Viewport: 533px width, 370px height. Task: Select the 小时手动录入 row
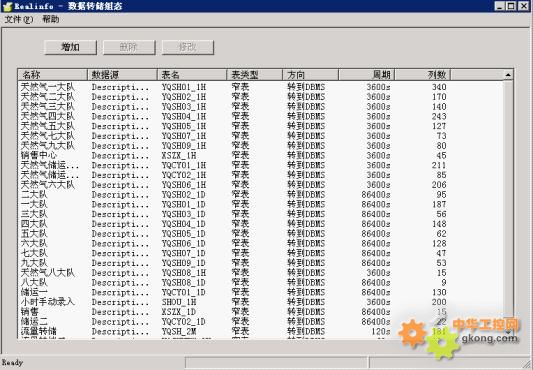tap(260, 302)
